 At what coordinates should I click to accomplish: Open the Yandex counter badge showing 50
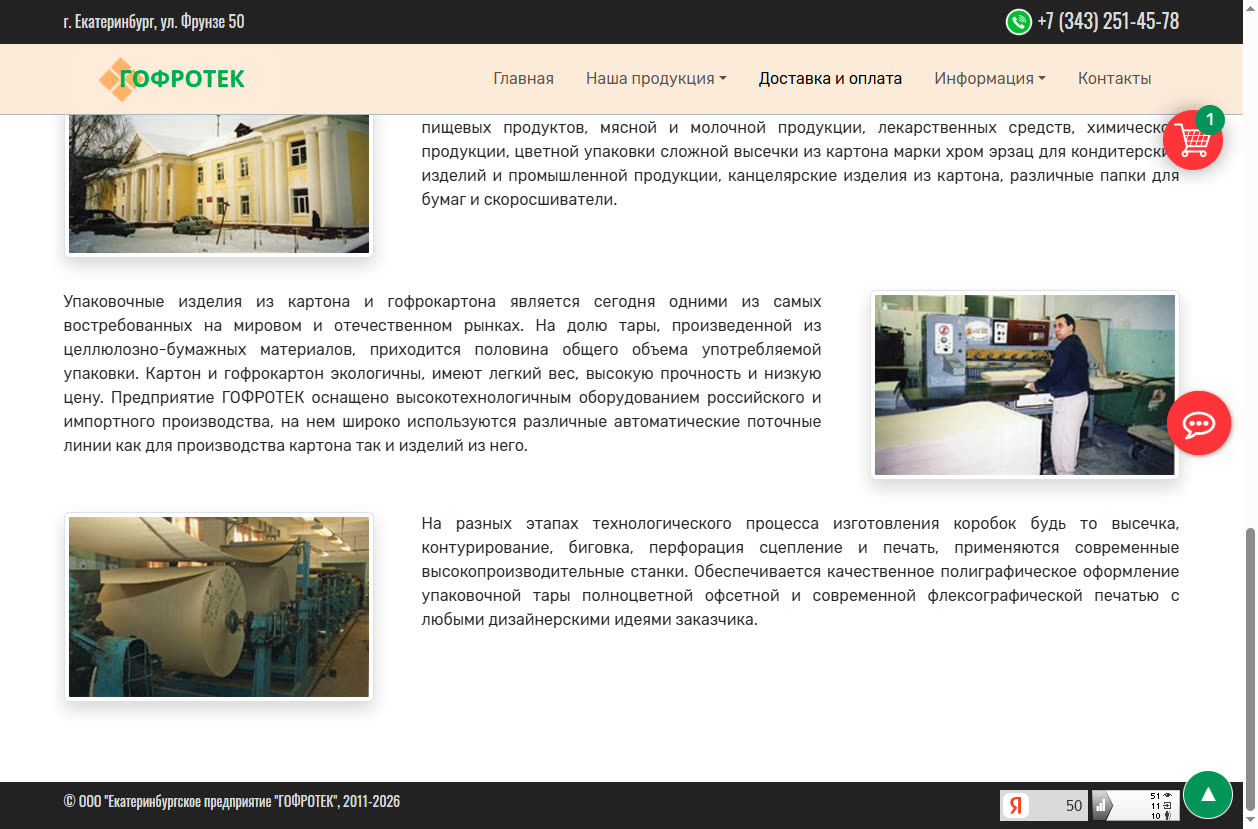click(x=1044, y=805)
